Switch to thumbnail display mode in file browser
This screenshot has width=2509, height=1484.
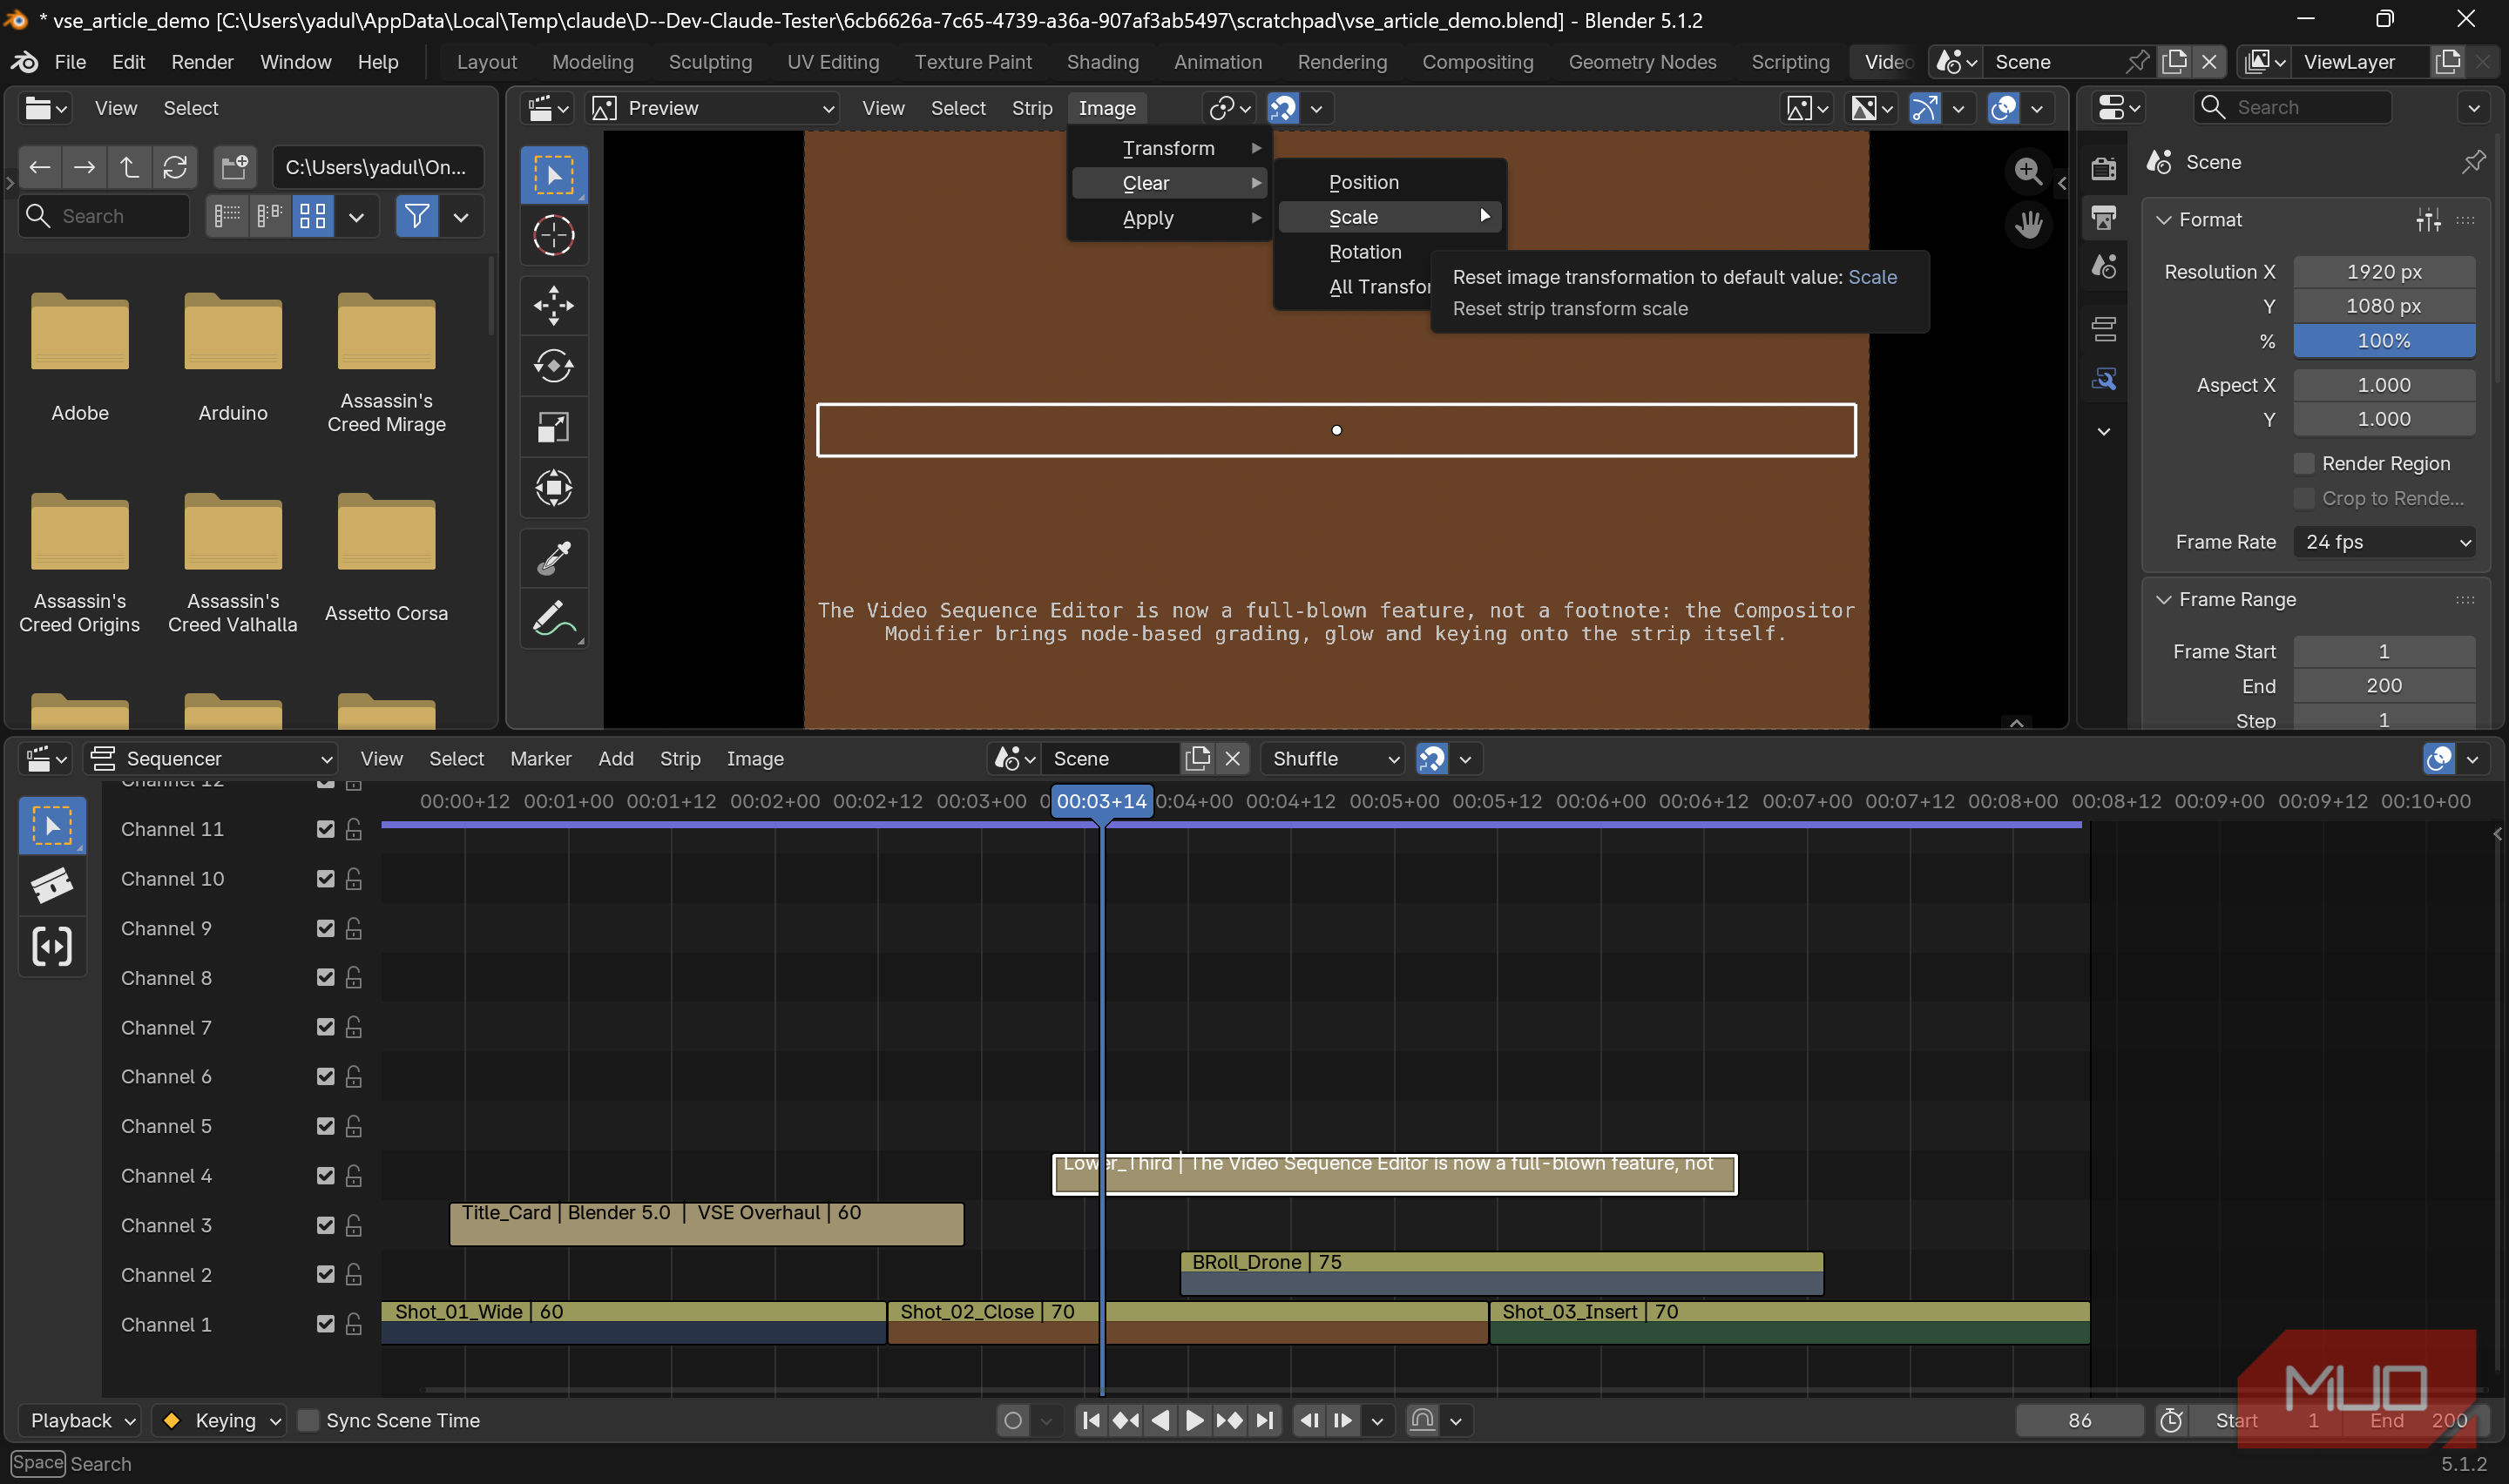[x=313, y=216]
